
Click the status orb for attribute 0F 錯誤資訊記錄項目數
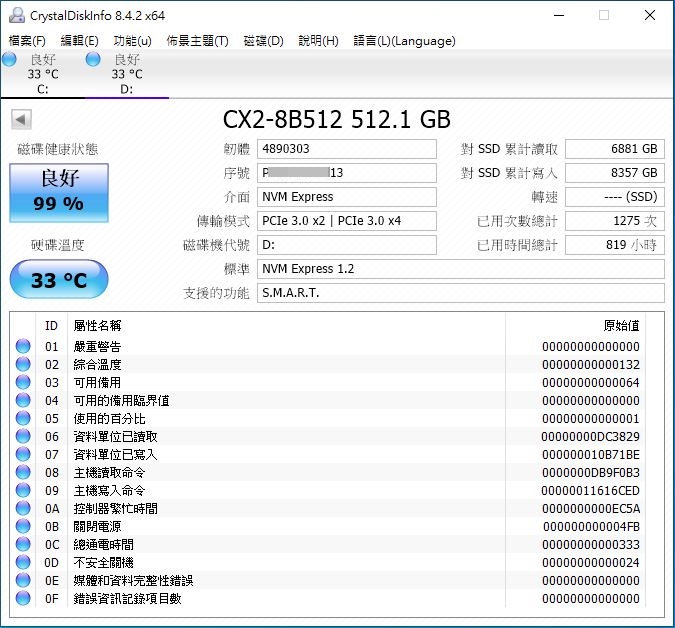pyautogui.click(x=23, y=599)
